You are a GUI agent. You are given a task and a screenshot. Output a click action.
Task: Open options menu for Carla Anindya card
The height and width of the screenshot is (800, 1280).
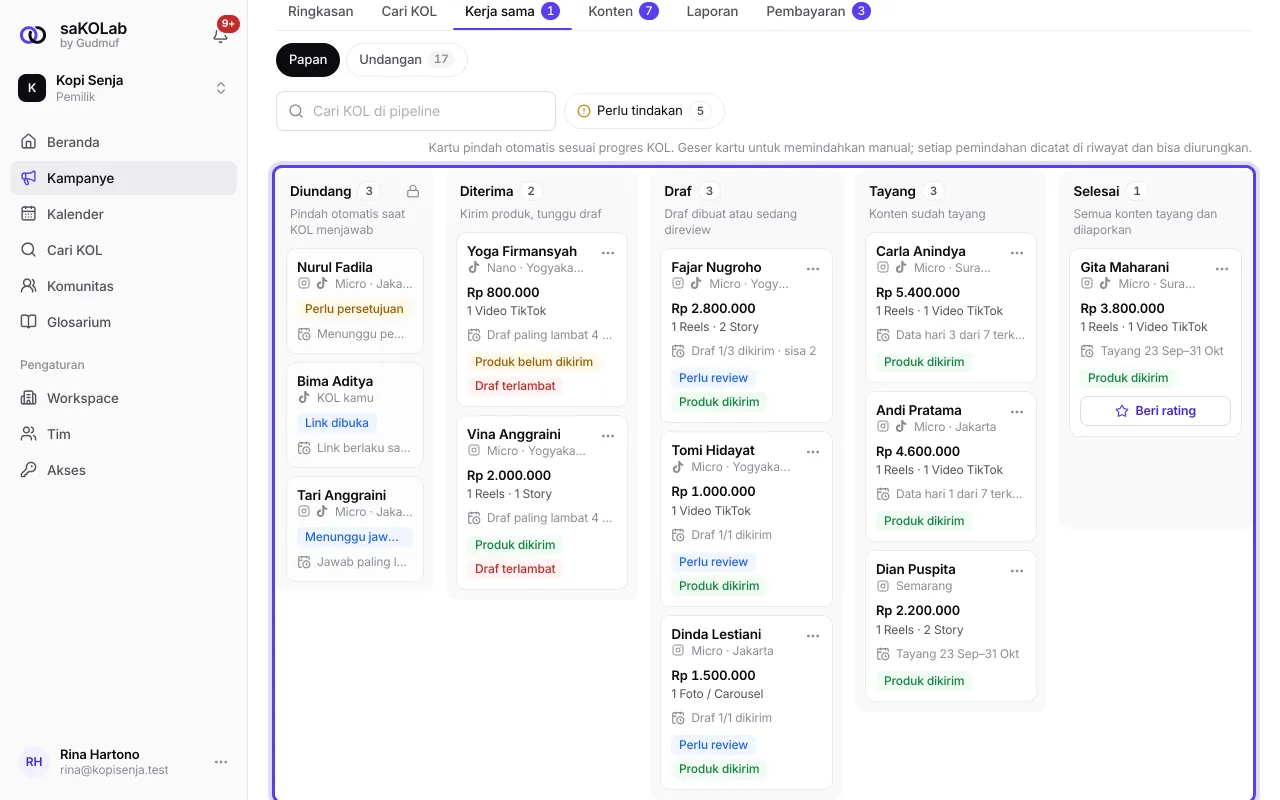point(1017,252)
